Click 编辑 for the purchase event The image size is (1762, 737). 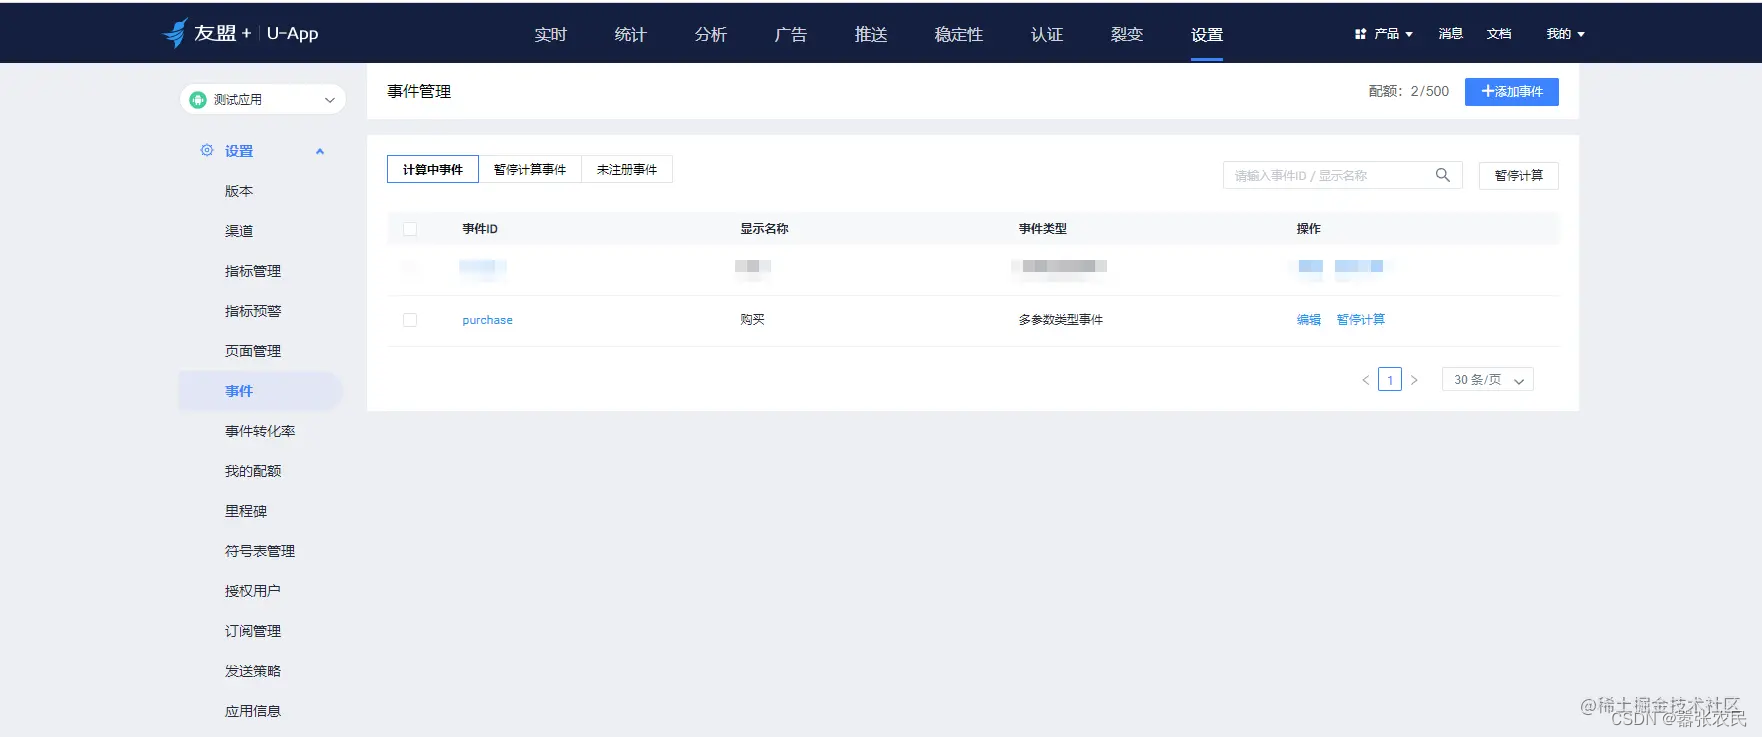point(1308,320)
